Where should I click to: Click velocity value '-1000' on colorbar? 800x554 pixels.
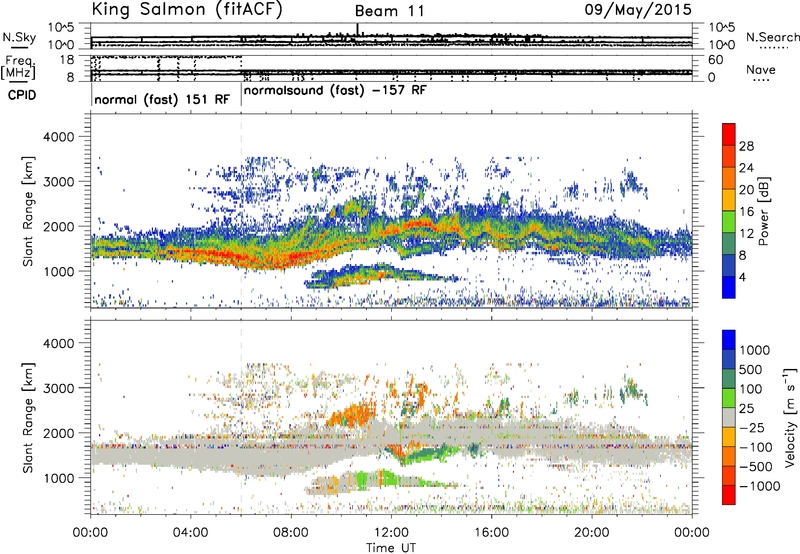759,486
